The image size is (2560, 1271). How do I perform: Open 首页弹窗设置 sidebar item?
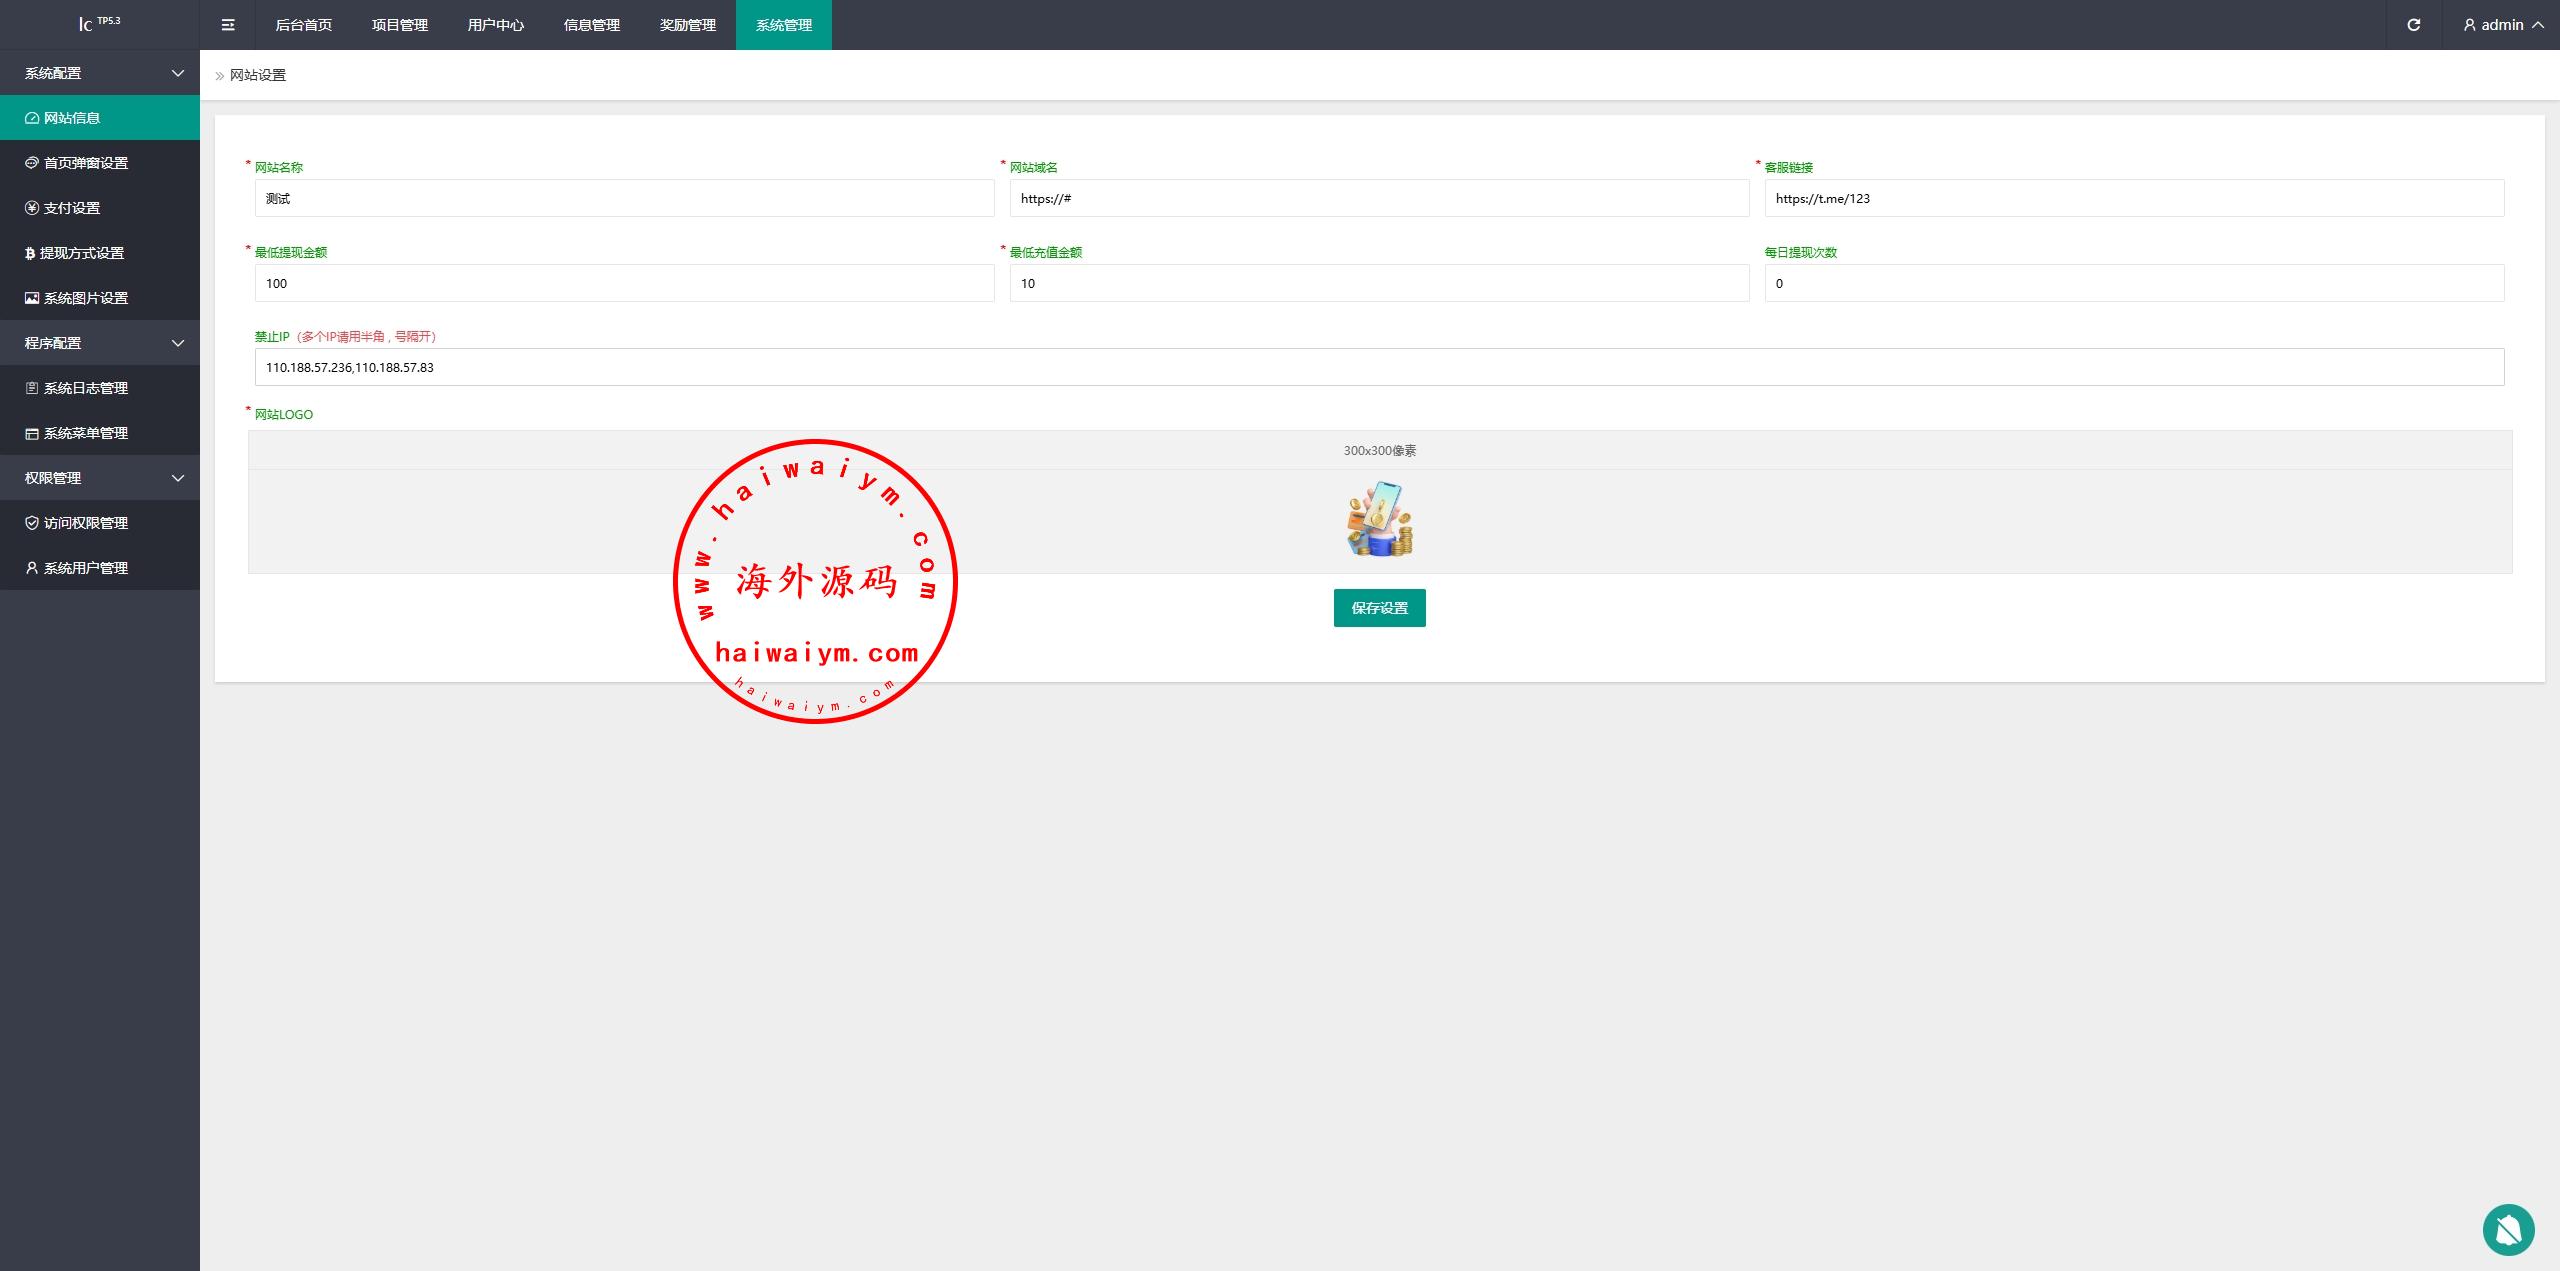pyautogui.click(x=85, y=163)
